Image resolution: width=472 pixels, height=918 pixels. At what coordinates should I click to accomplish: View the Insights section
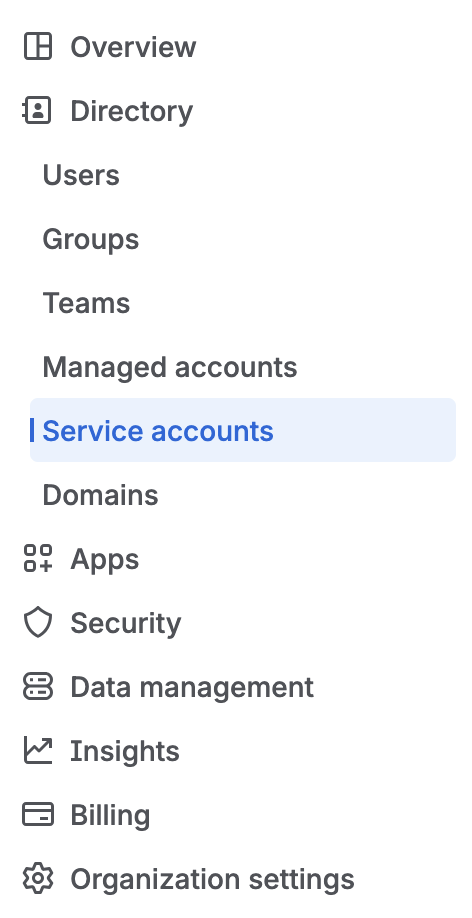coord(124,751)
